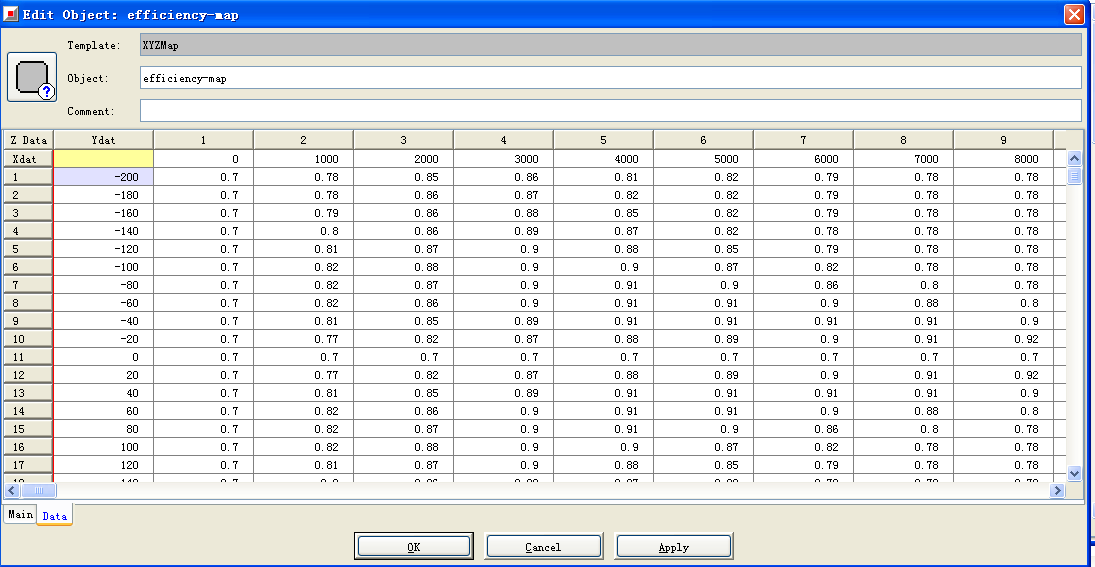This screenshot has width=1095, height=567.
Task: Select column header 6
Action: coord(703,140)
